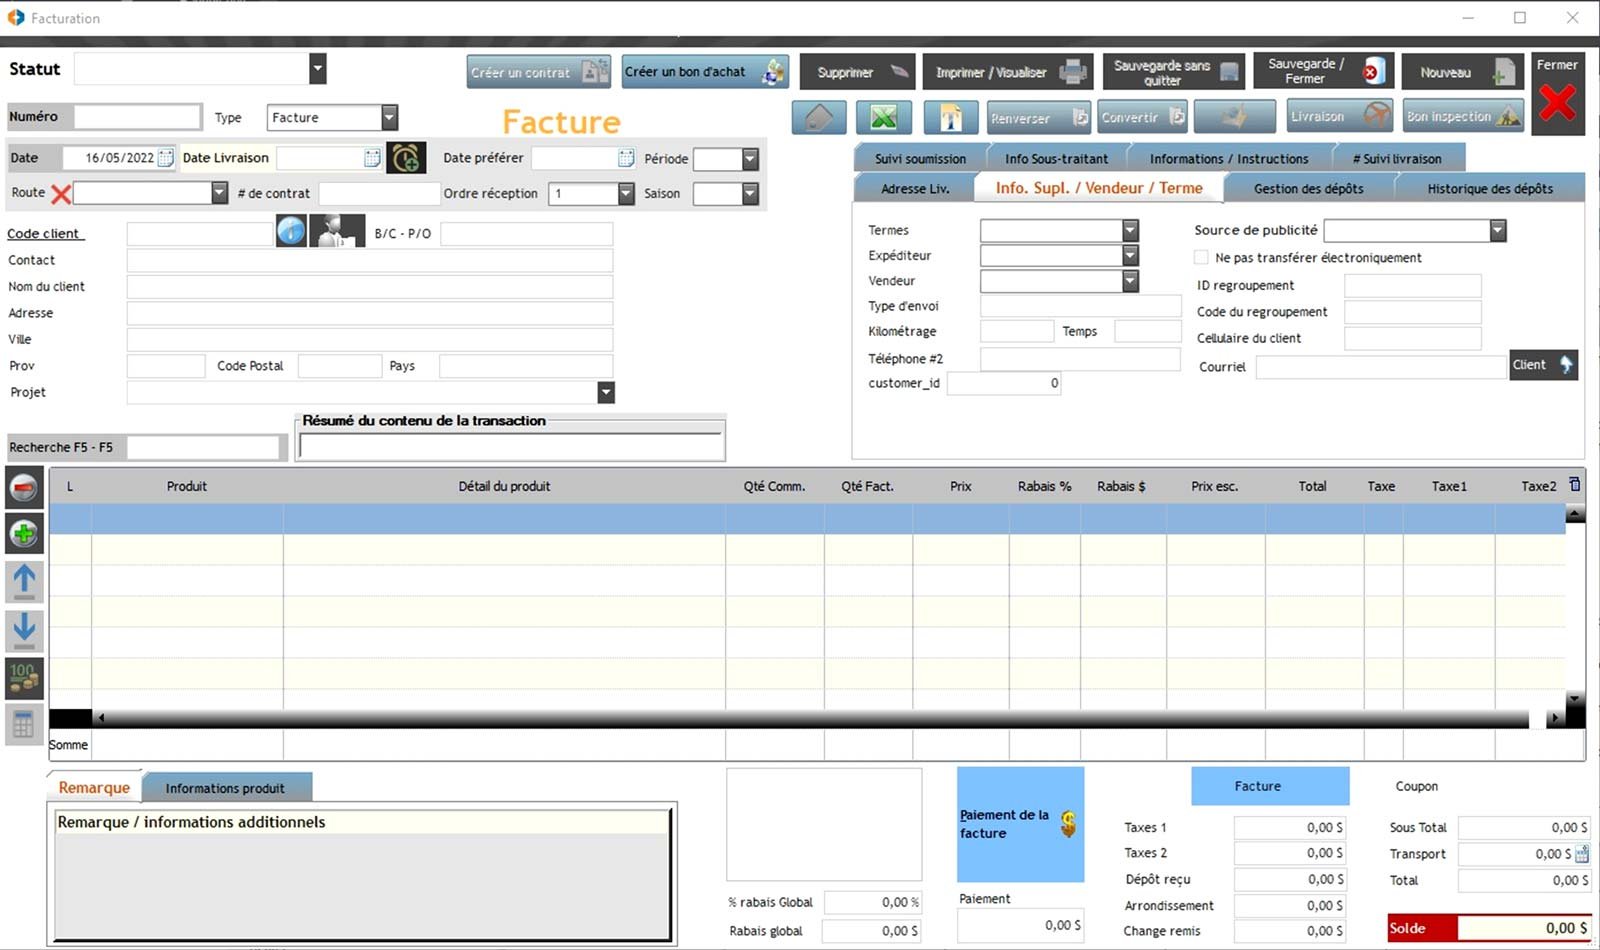
Task: Click the Livraison button
Action: 1340,117
